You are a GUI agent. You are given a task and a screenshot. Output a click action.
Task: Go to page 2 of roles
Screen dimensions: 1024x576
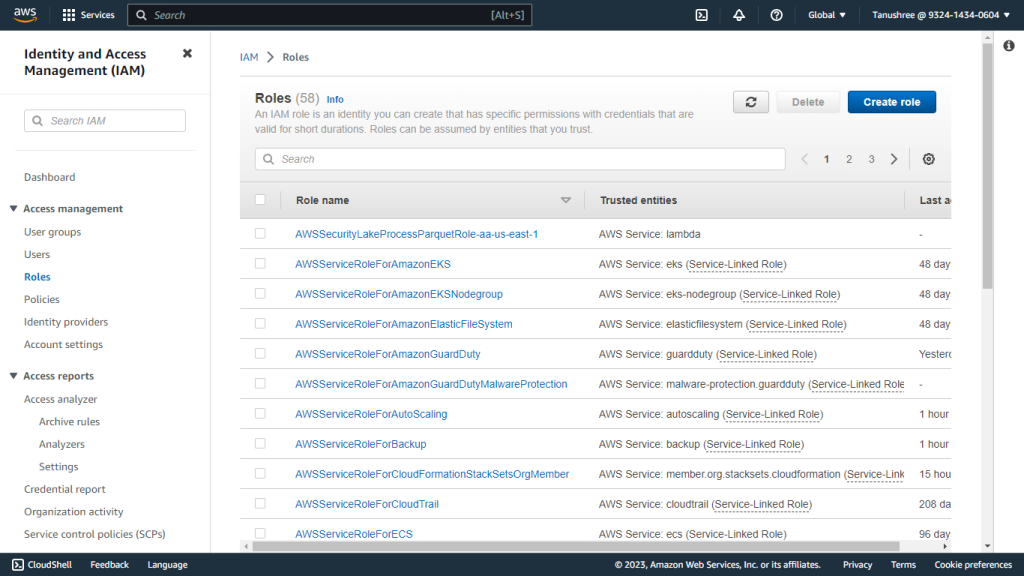click(849, 159)
